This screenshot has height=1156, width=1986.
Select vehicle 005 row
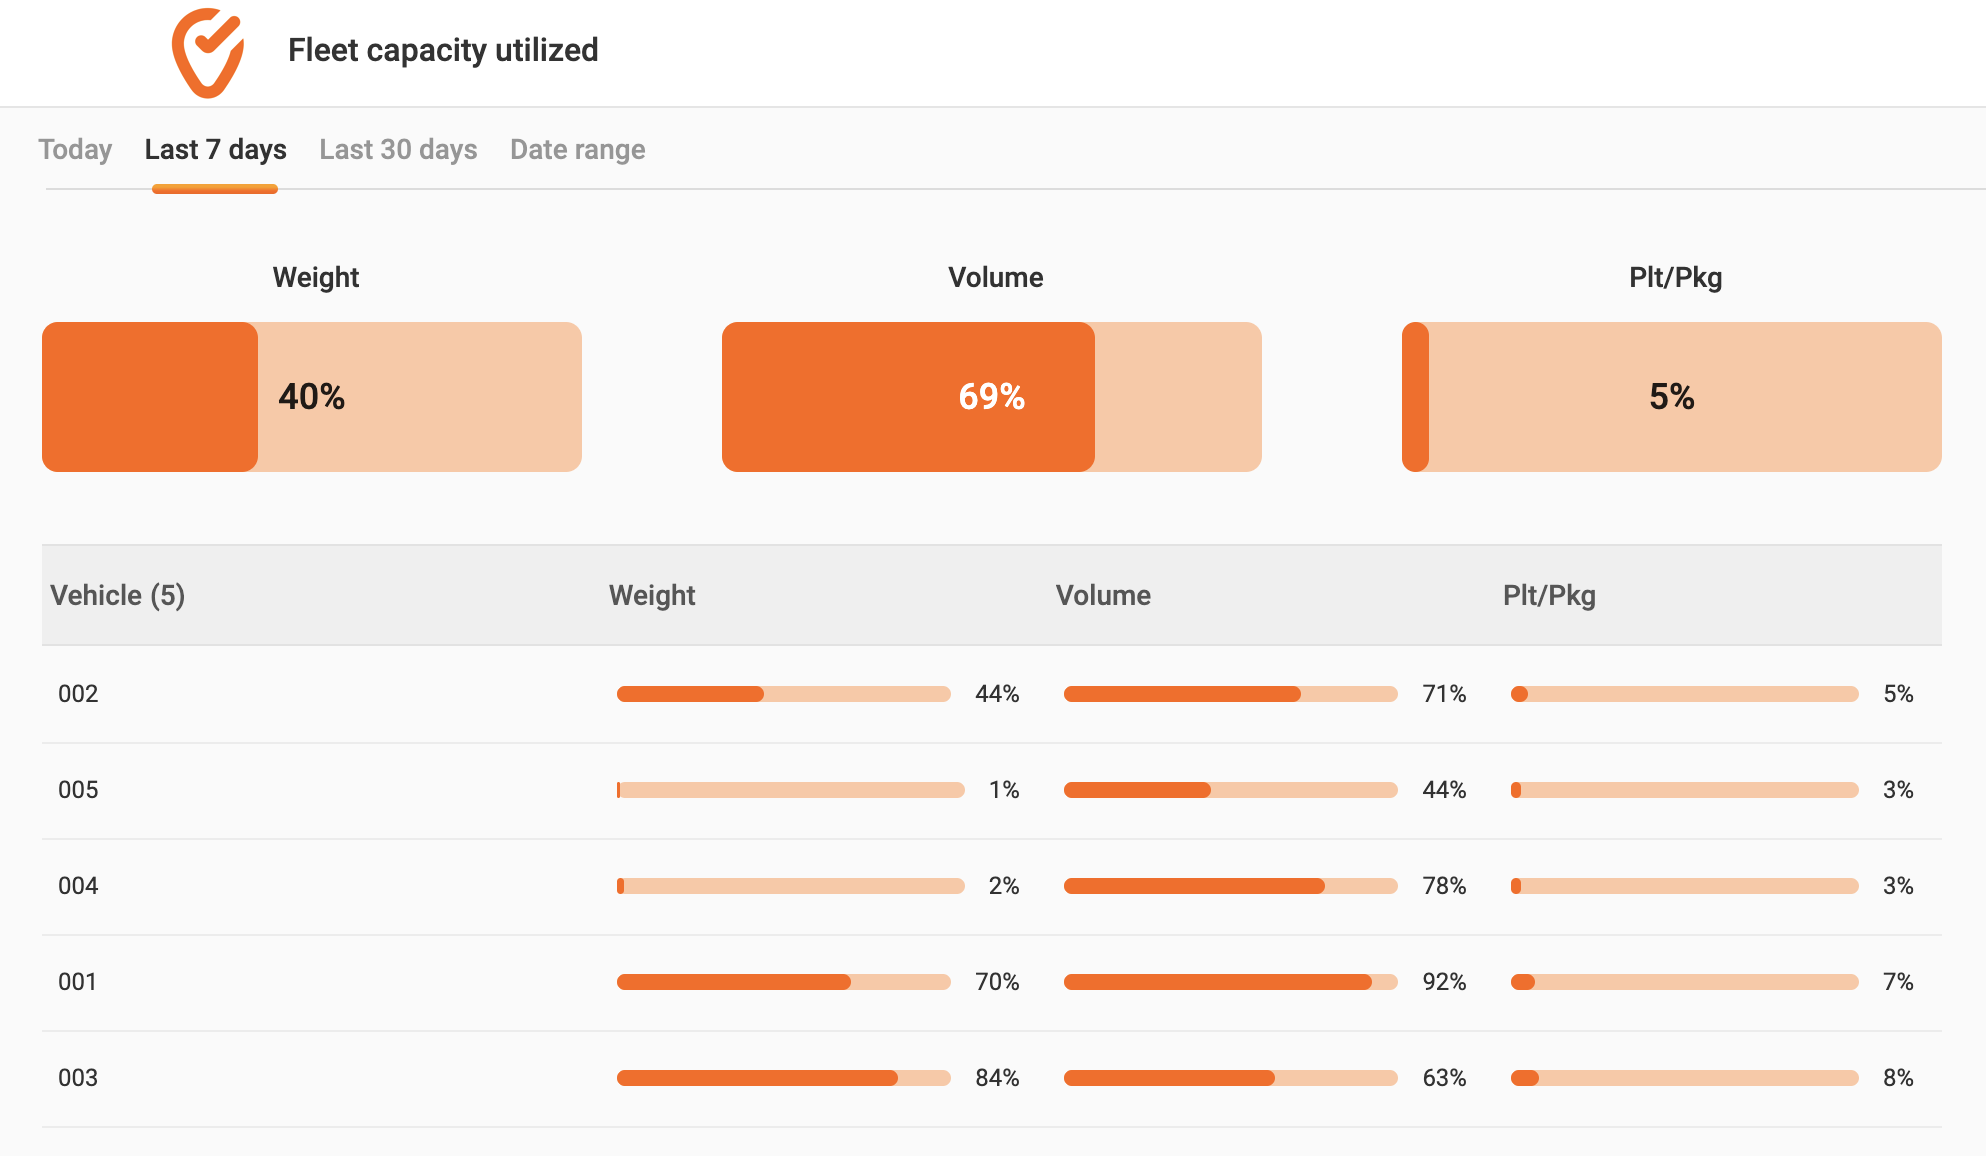tap(992, 790)
